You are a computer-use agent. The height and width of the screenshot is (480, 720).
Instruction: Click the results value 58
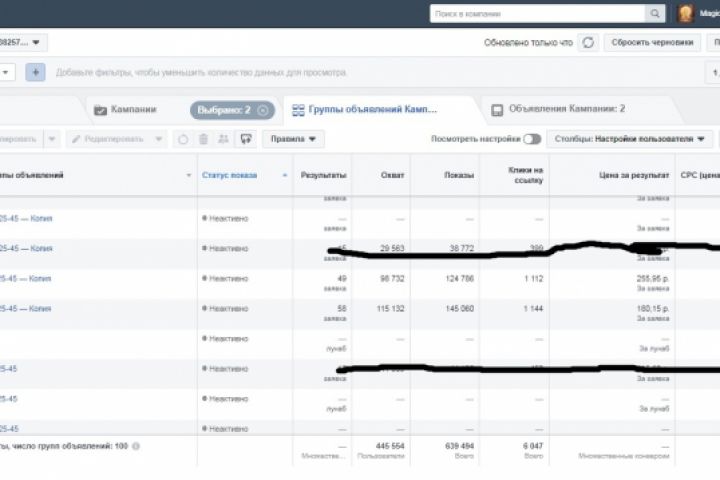[x=342, y=309]
